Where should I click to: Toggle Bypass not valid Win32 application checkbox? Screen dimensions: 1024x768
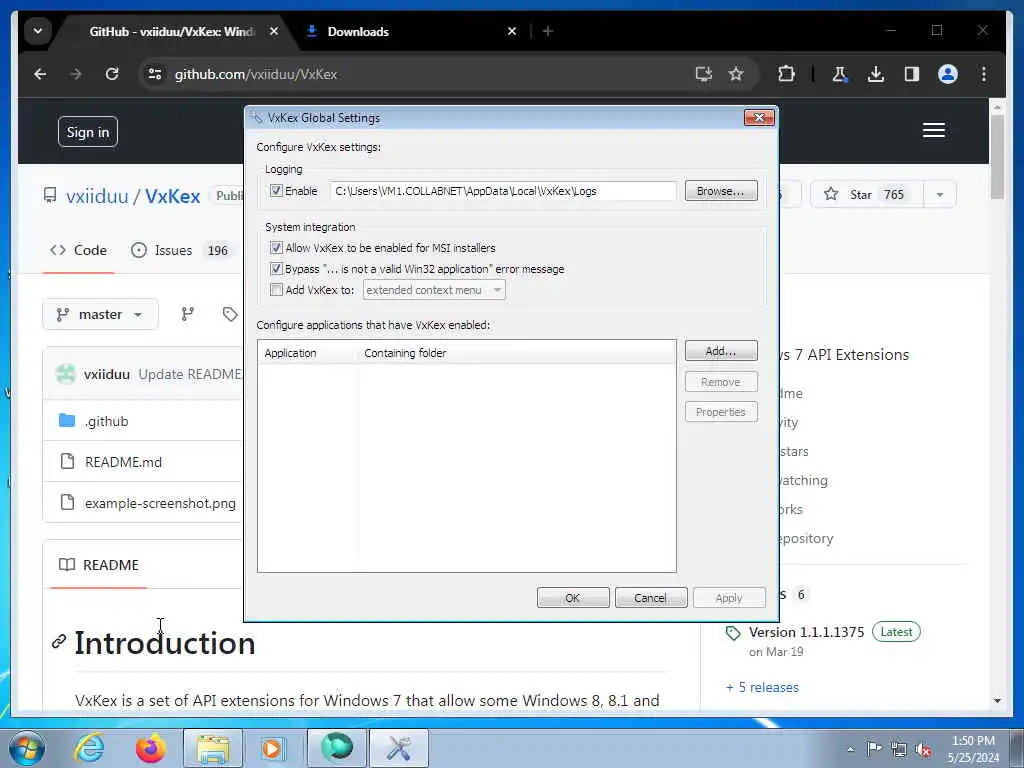click(276, 268)
